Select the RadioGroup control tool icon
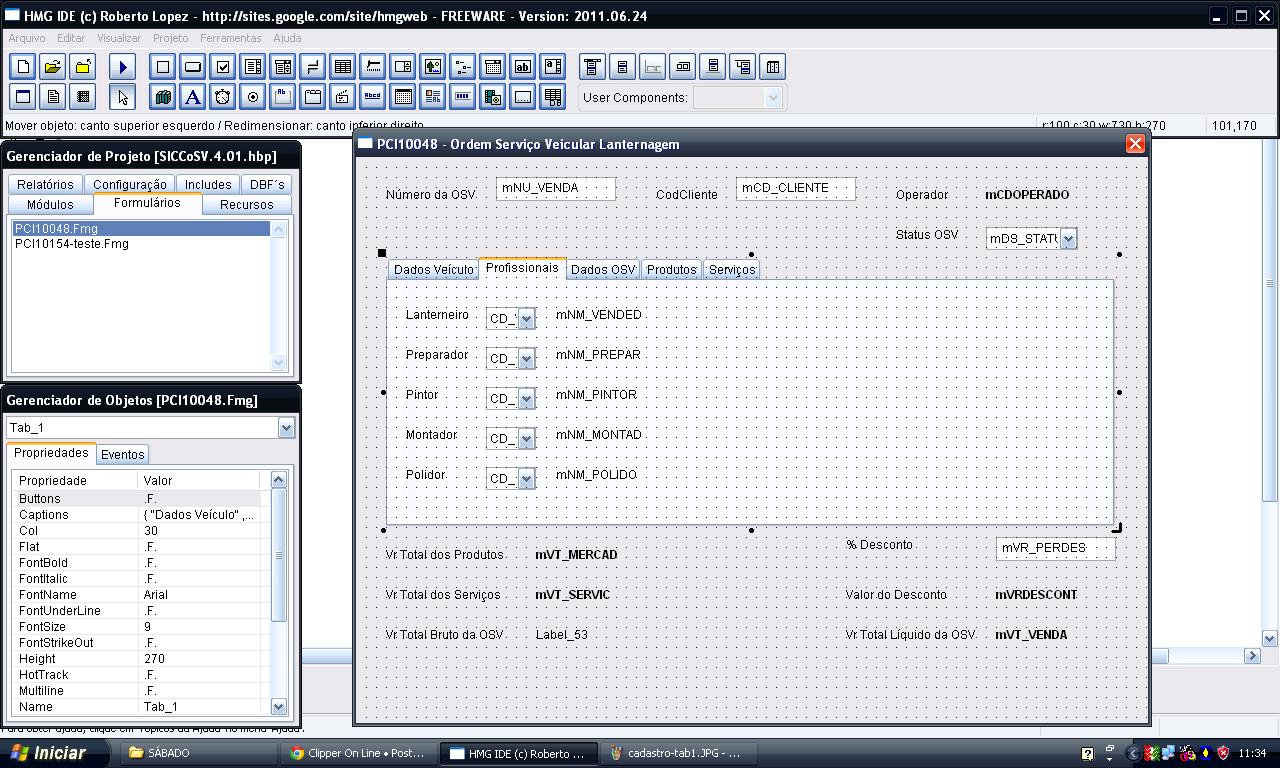This screenshot has width=1280, height=768. tap(253, 97)
